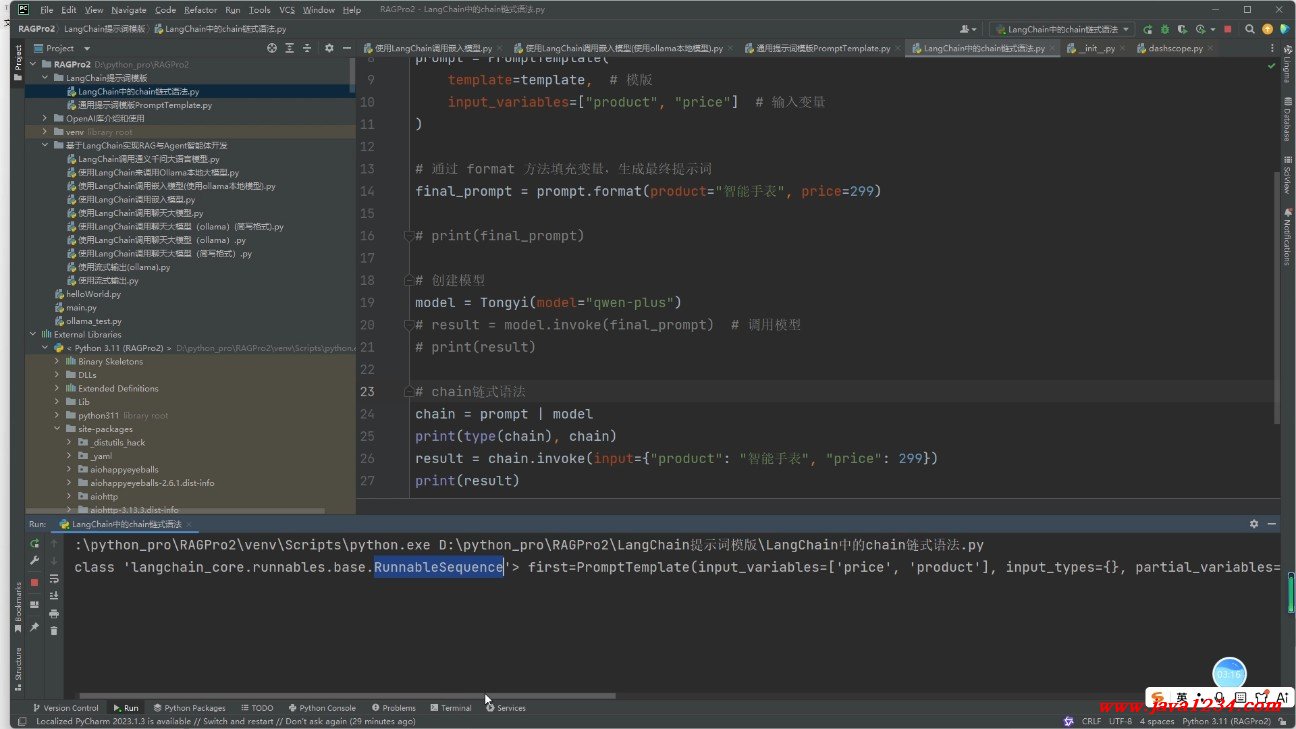Open the run configuration dropdown

[1061, 30]
